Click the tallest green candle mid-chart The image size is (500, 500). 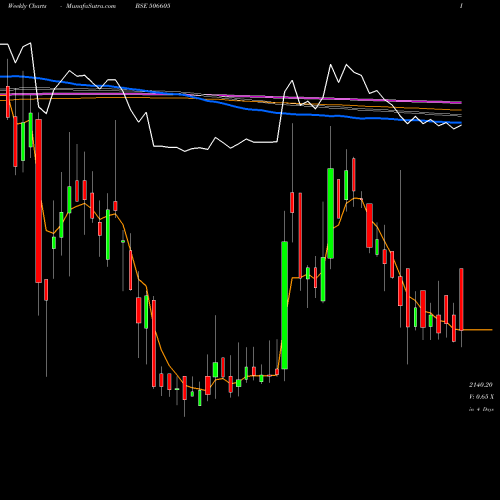click(x=285, y=305)
